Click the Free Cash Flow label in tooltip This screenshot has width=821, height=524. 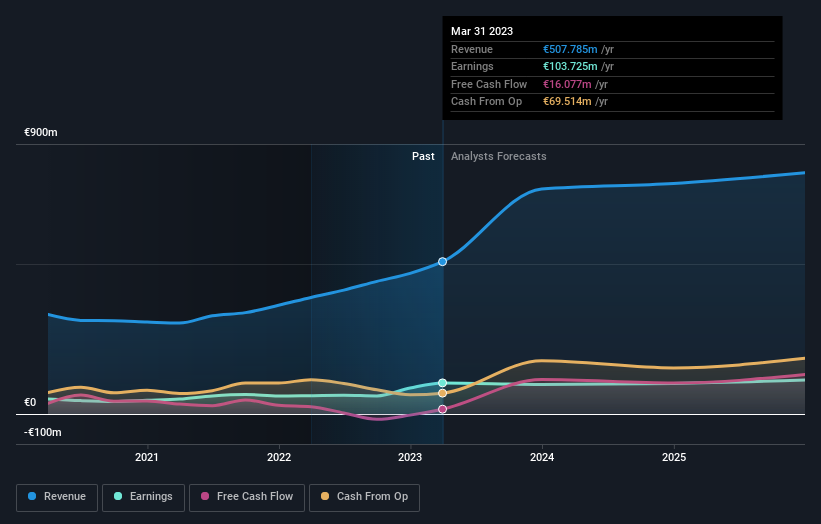pyautogui.click(x=489, y=84)
